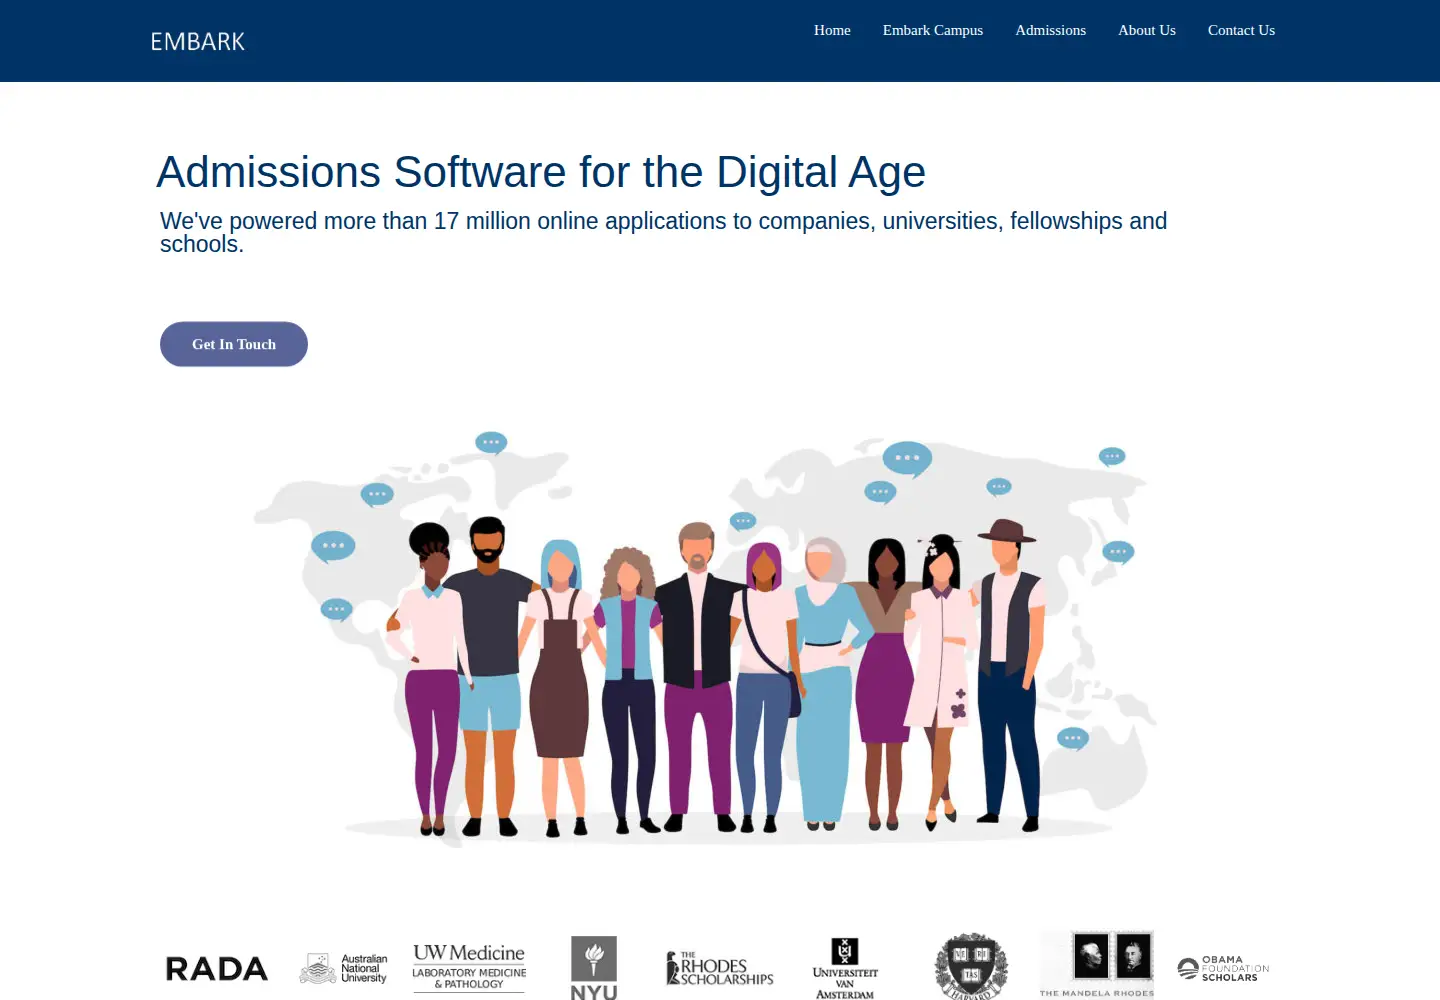Screen dimensions: 1440x1000
Task: Click the EMBARK logo in header
Action: (198, 41)
